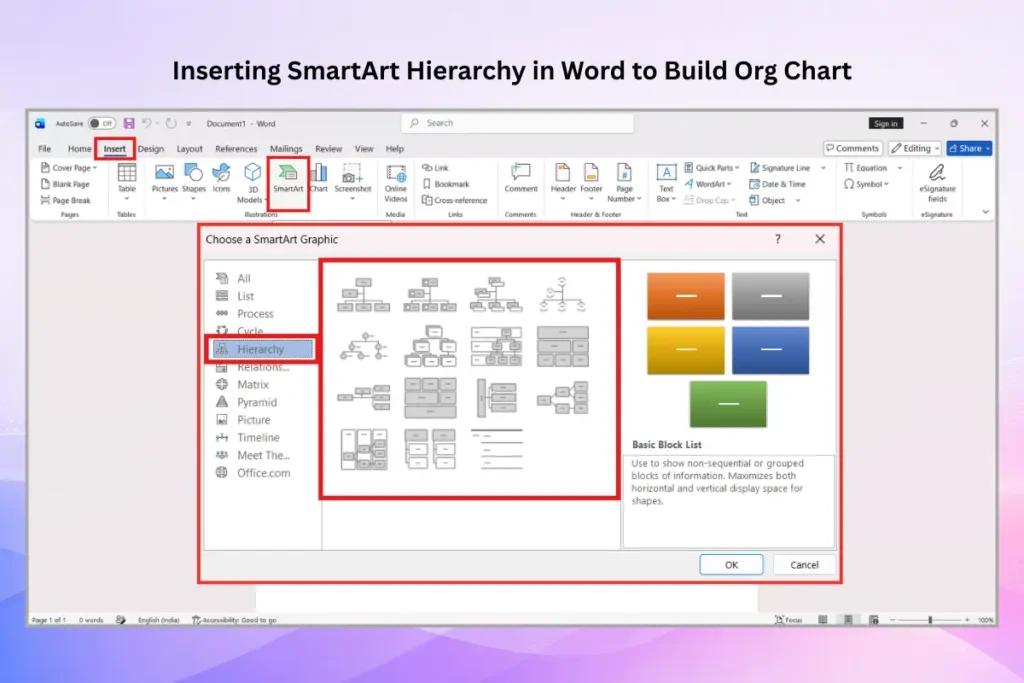Confirm the dialog with OK
Screen dimensions: 1024x683
click(731, 565)
